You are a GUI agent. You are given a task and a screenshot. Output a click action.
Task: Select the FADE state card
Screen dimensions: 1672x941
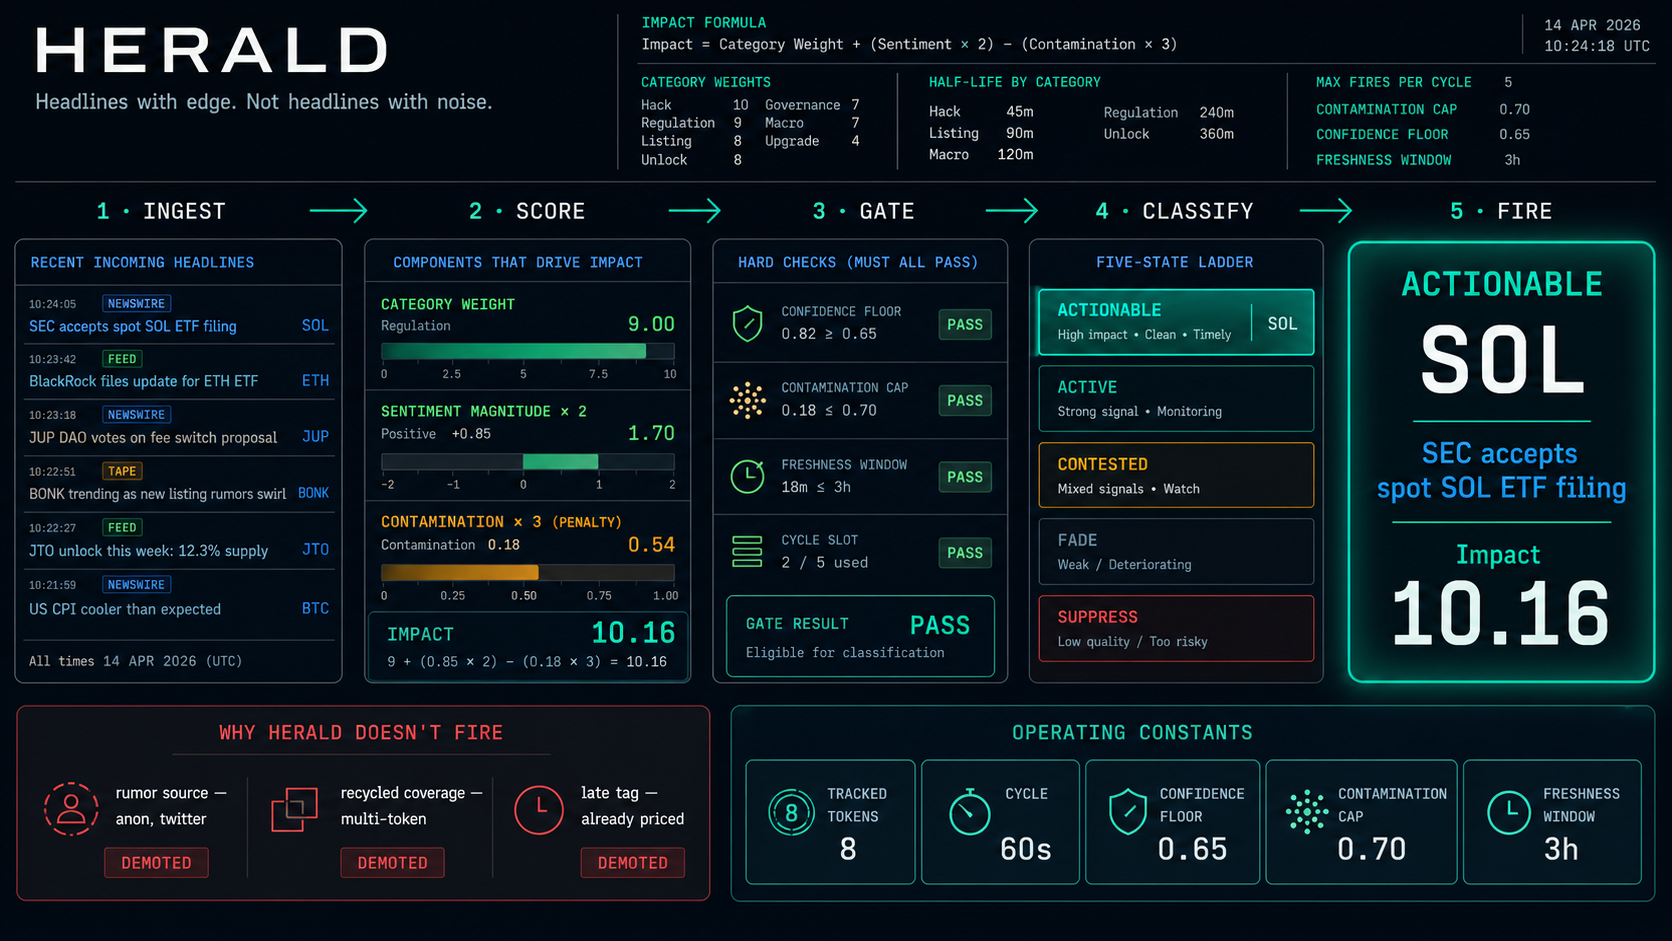tap(1176, 551)
